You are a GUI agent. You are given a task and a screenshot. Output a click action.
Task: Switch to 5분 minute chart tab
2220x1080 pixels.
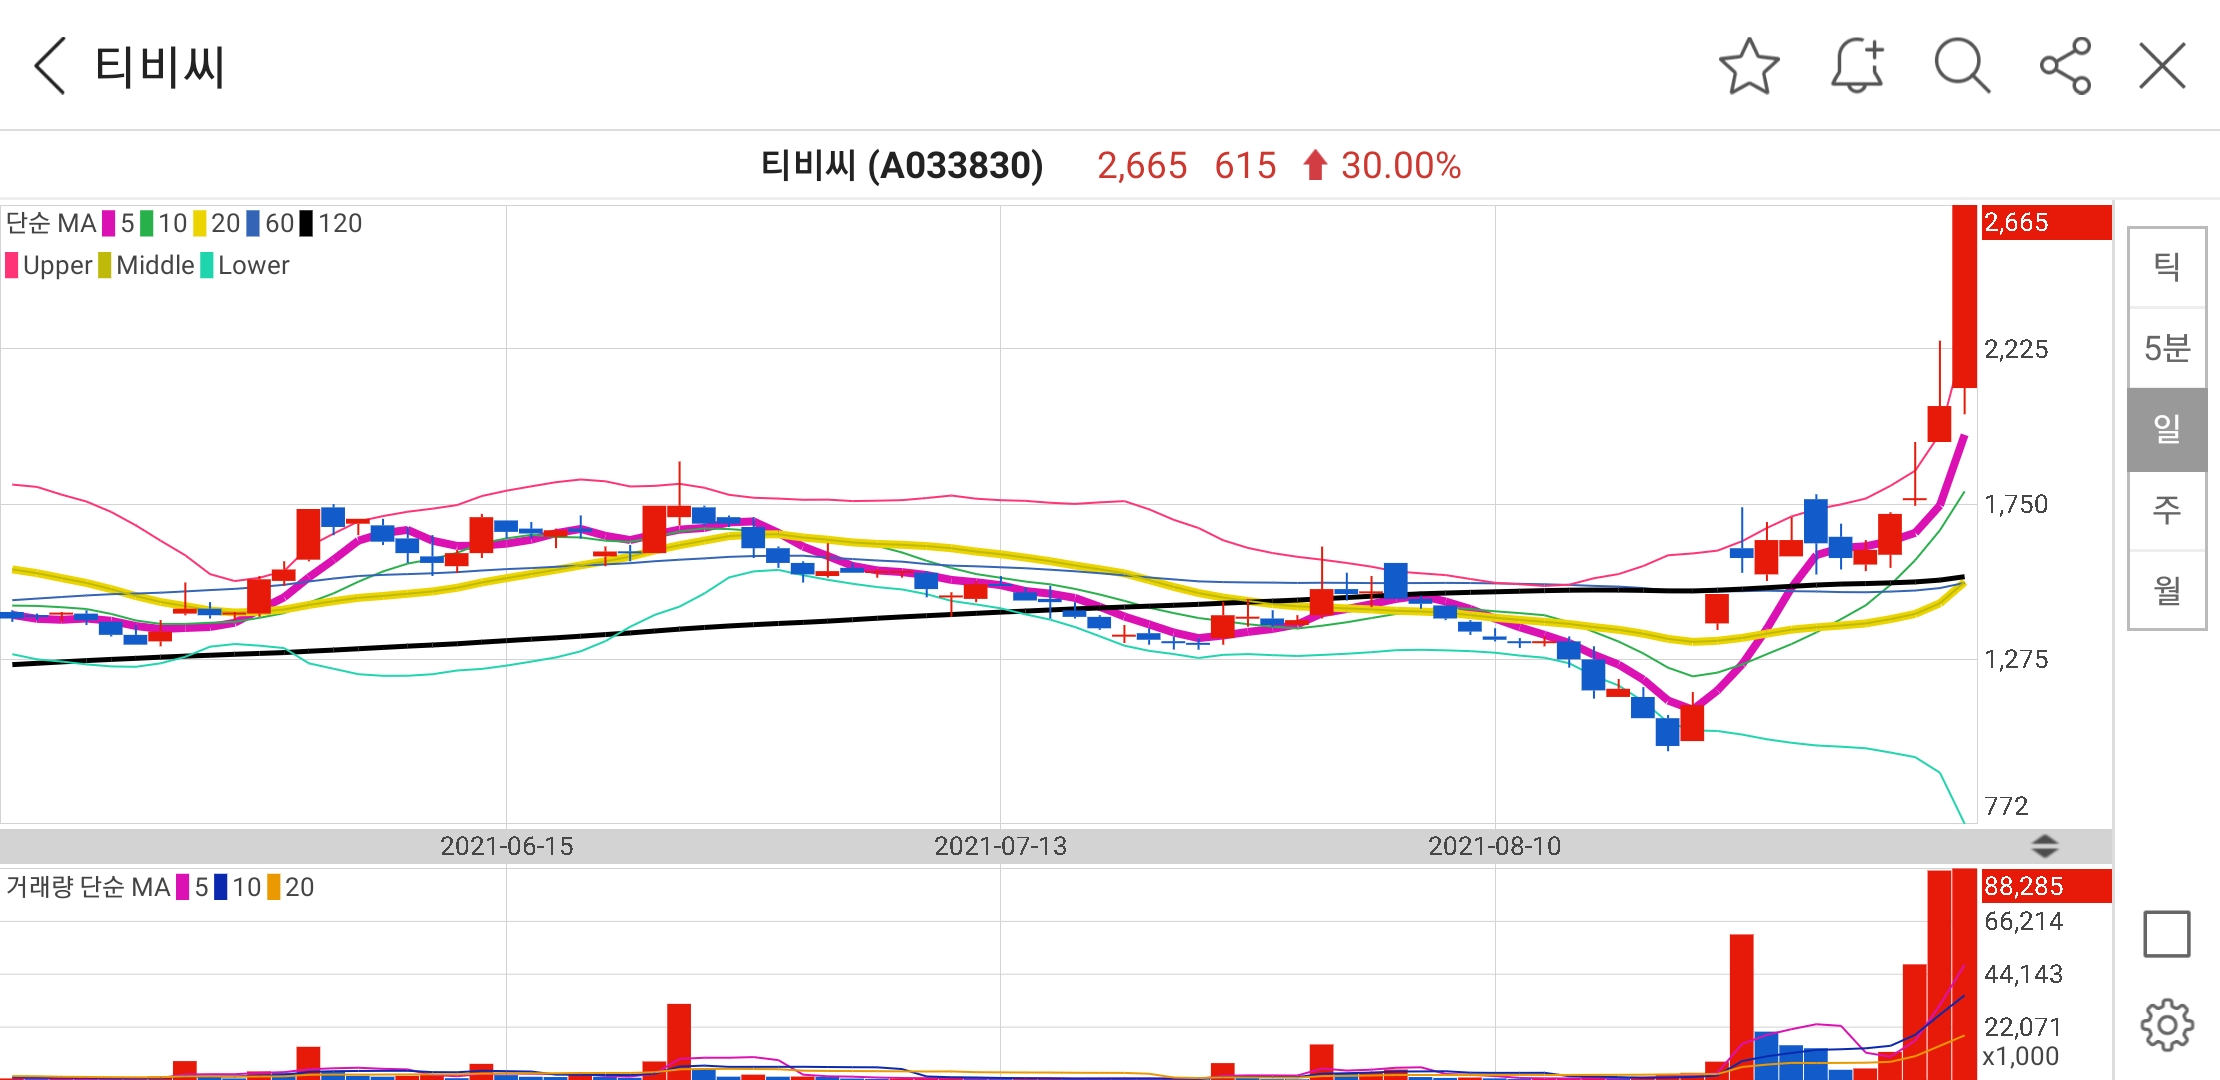click(x=2167, y=348)
